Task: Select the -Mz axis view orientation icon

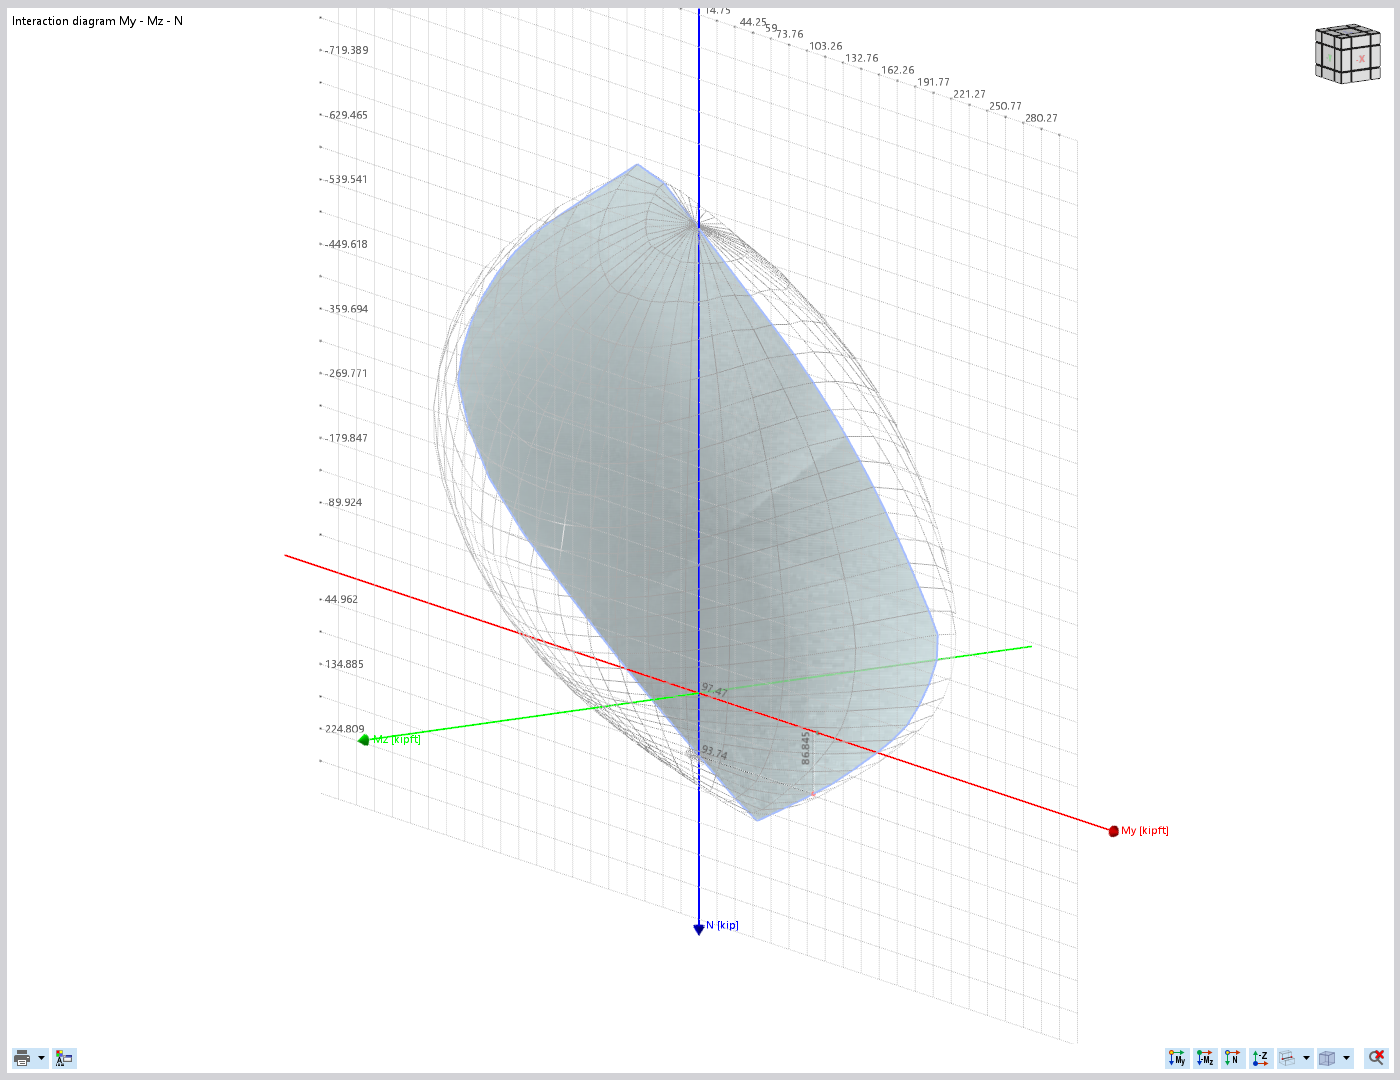Action: pos(1205,1058)
